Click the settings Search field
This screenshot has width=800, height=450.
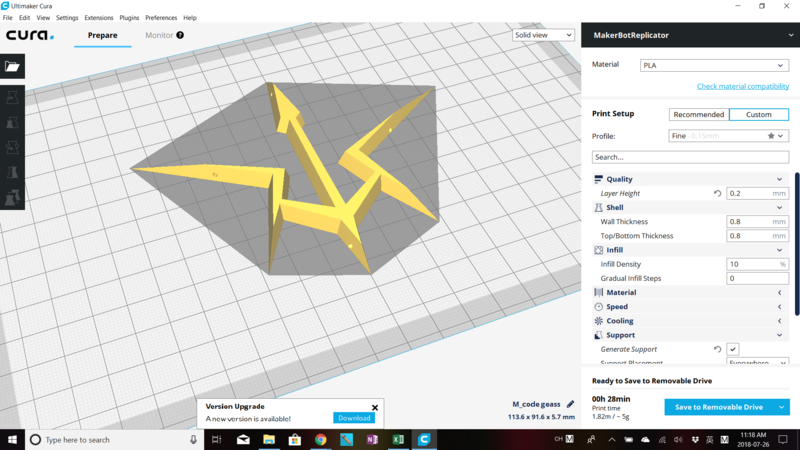pos(690,157)
